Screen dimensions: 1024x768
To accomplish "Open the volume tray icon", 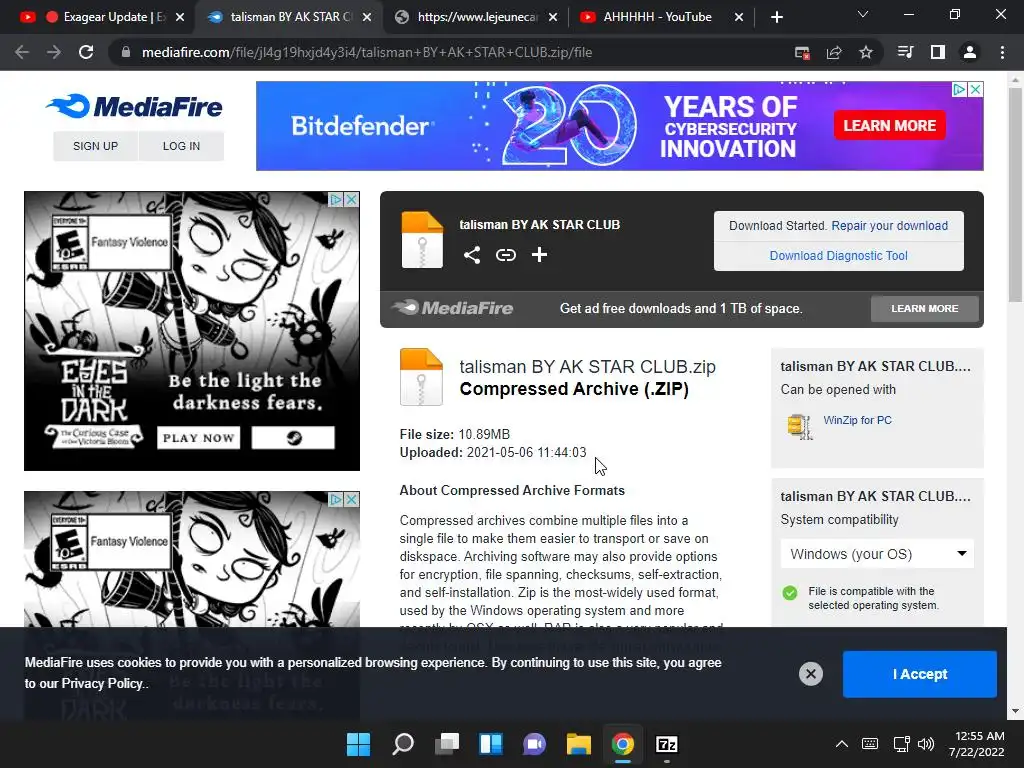I will [926, 744].
